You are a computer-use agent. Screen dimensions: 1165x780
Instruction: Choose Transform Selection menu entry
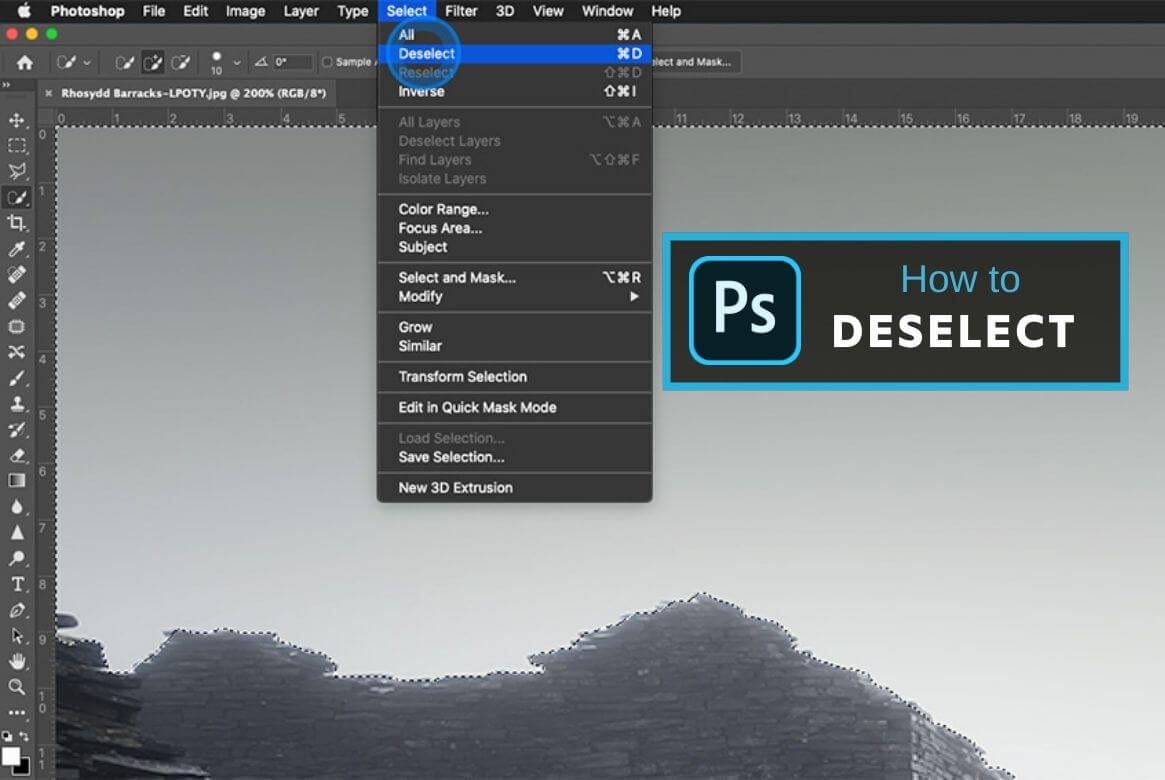[x=514, y=377]
